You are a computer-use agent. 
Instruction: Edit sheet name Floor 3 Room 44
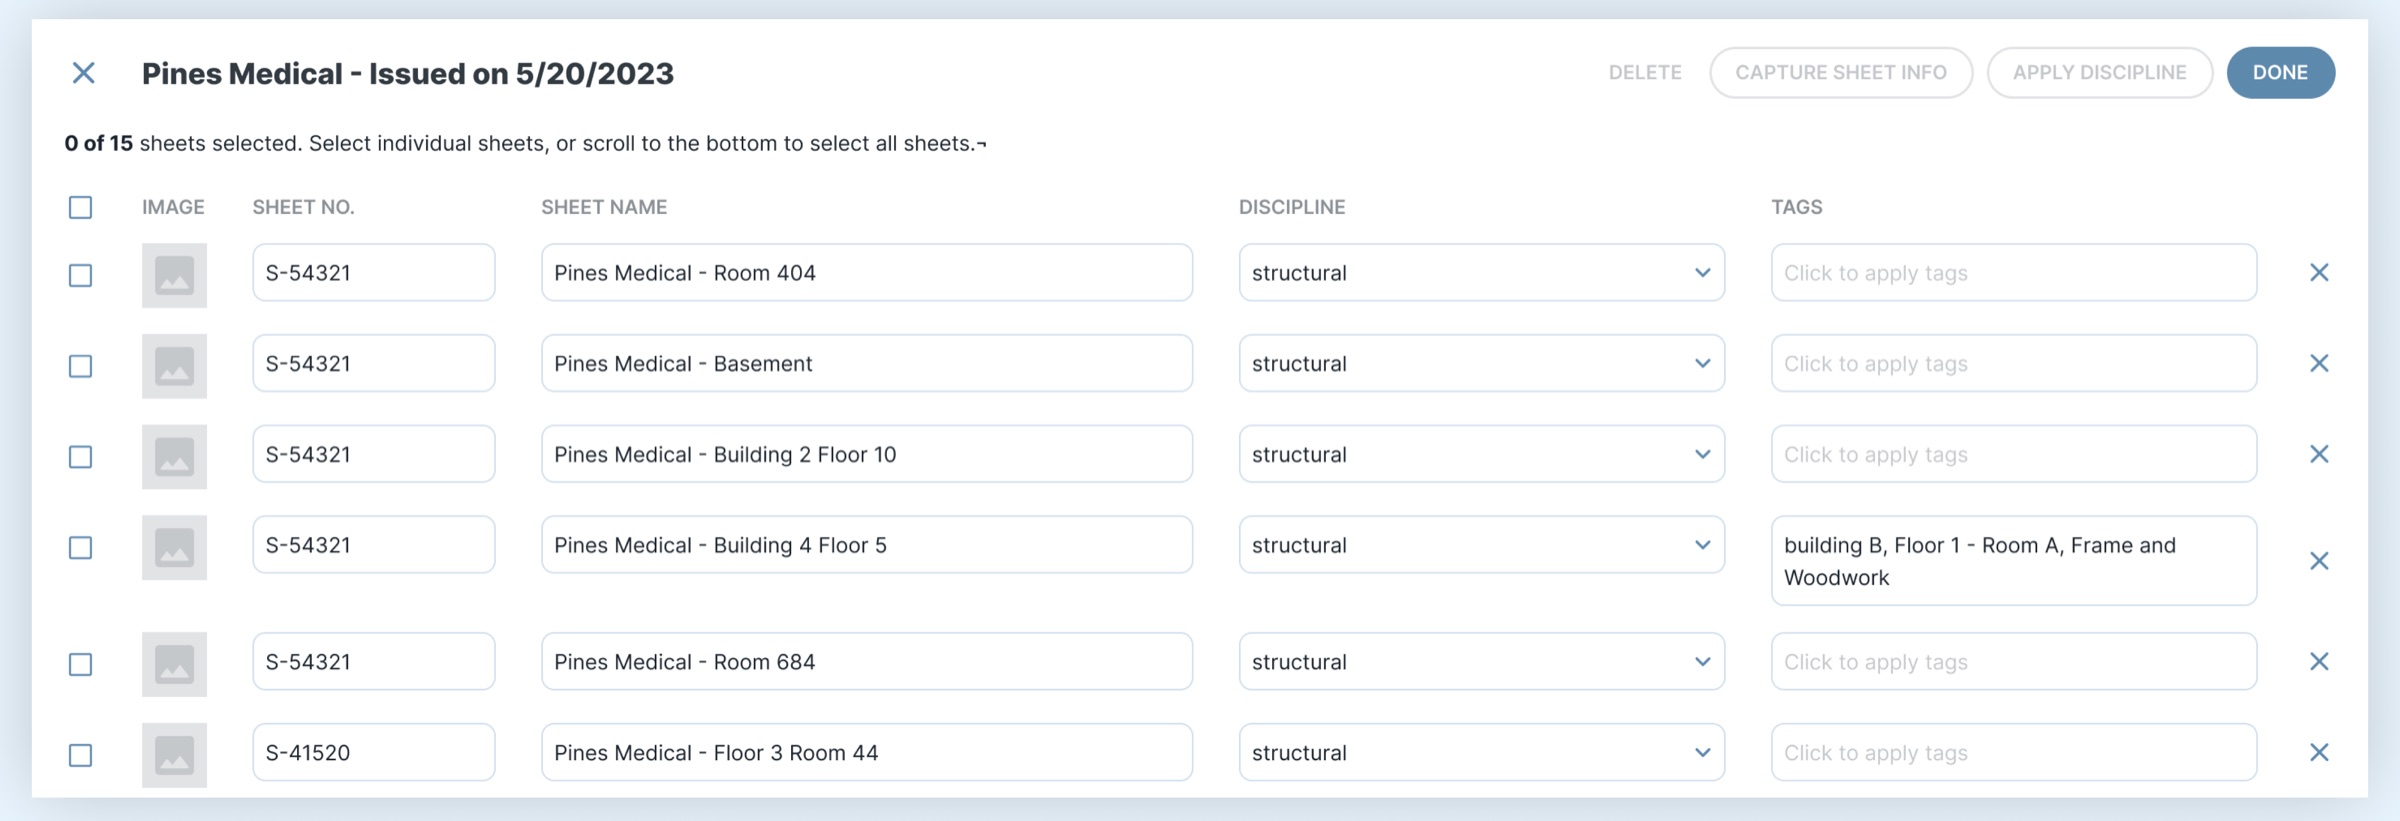tap(867, 753)
